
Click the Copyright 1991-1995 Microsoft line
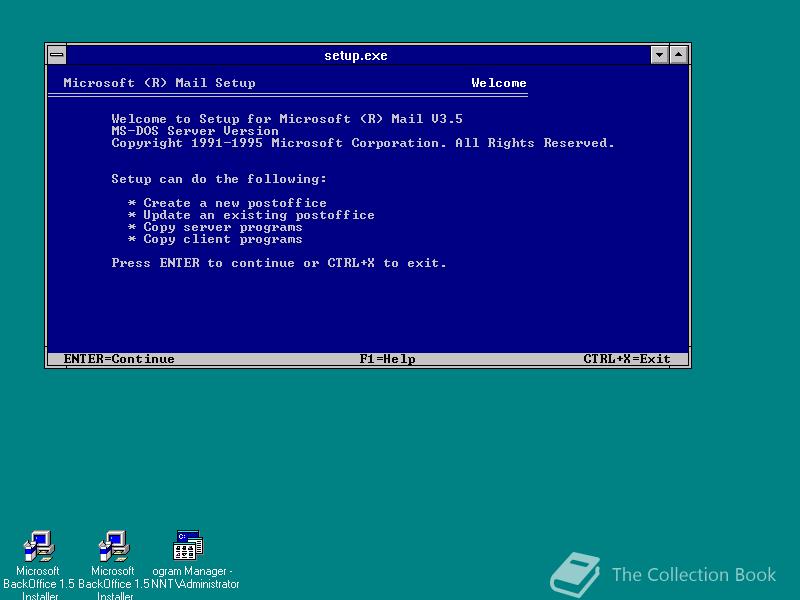click(x=363, y=143)
